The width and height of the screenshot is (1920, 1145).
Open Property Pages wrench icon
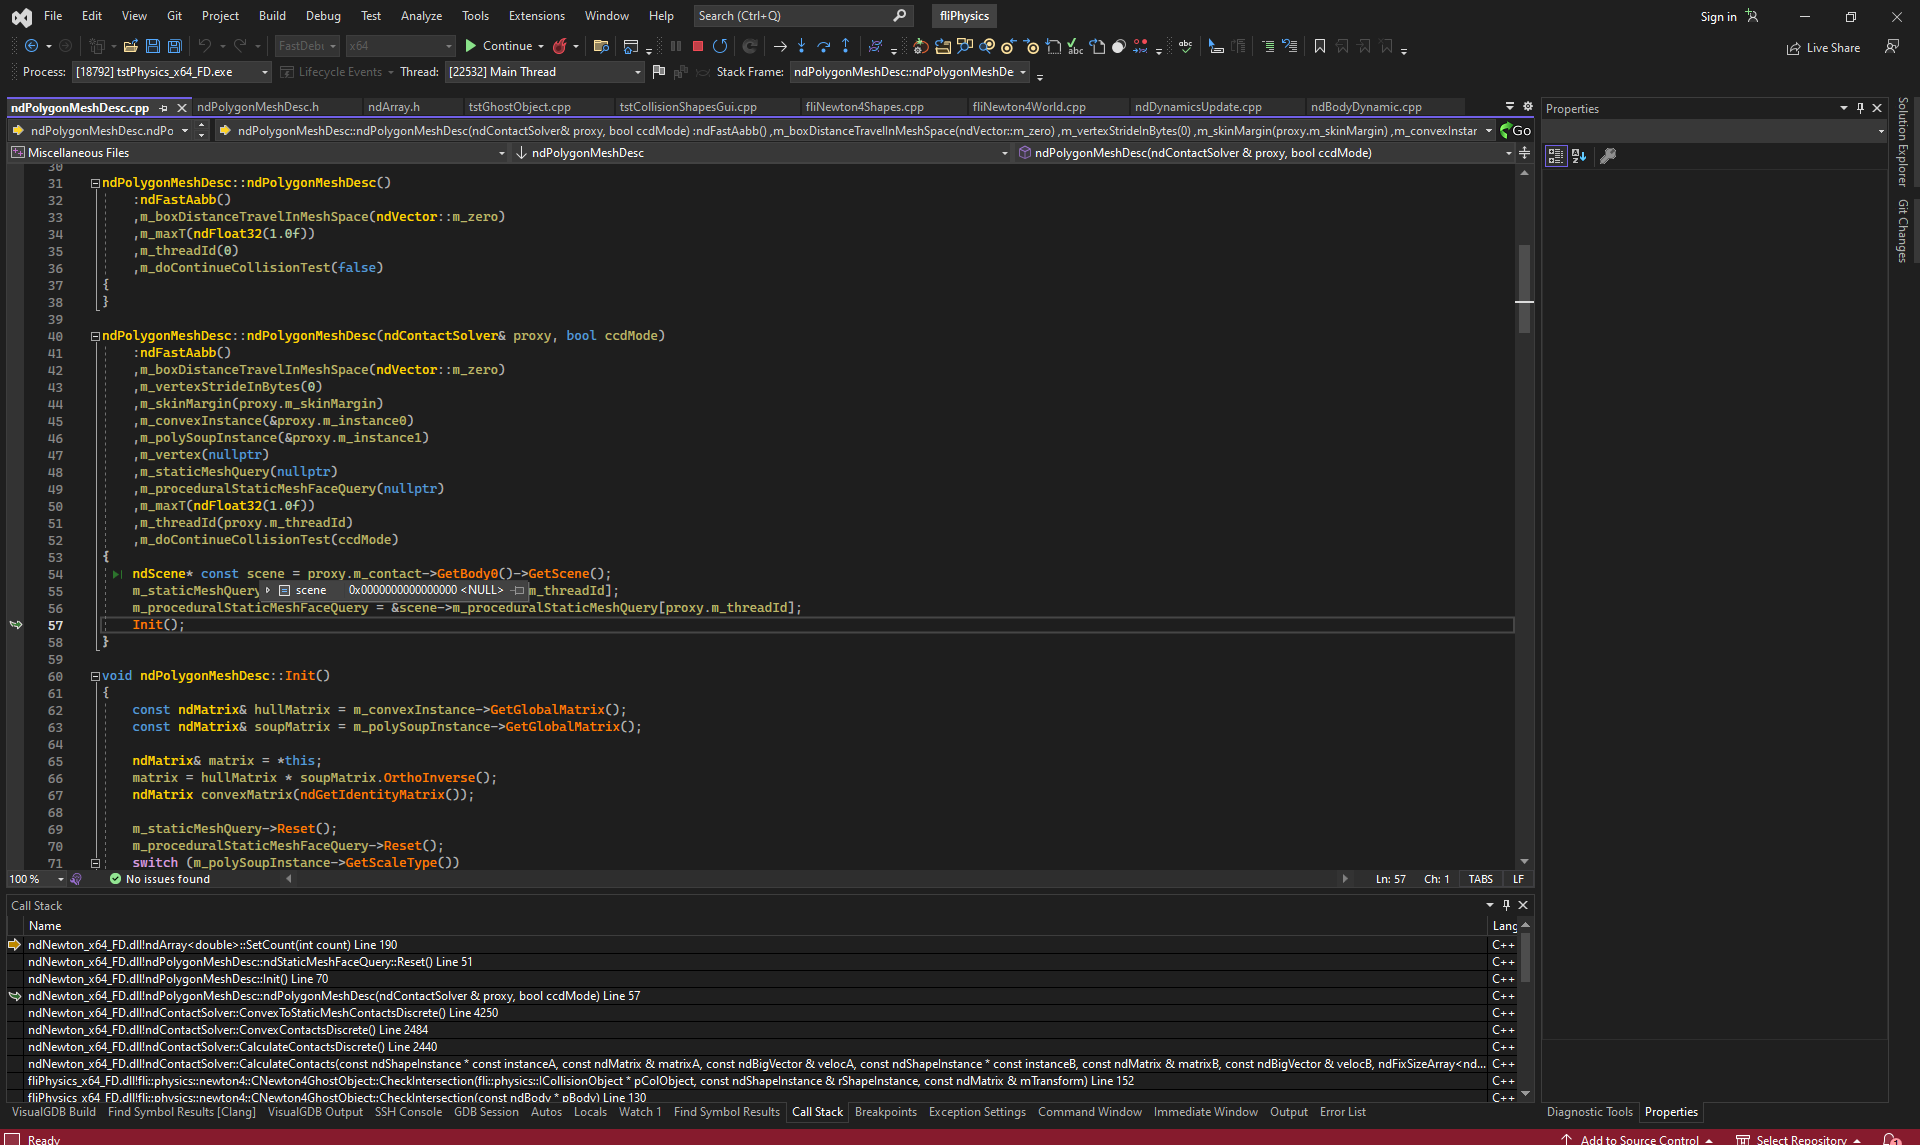coord(1608,156)
